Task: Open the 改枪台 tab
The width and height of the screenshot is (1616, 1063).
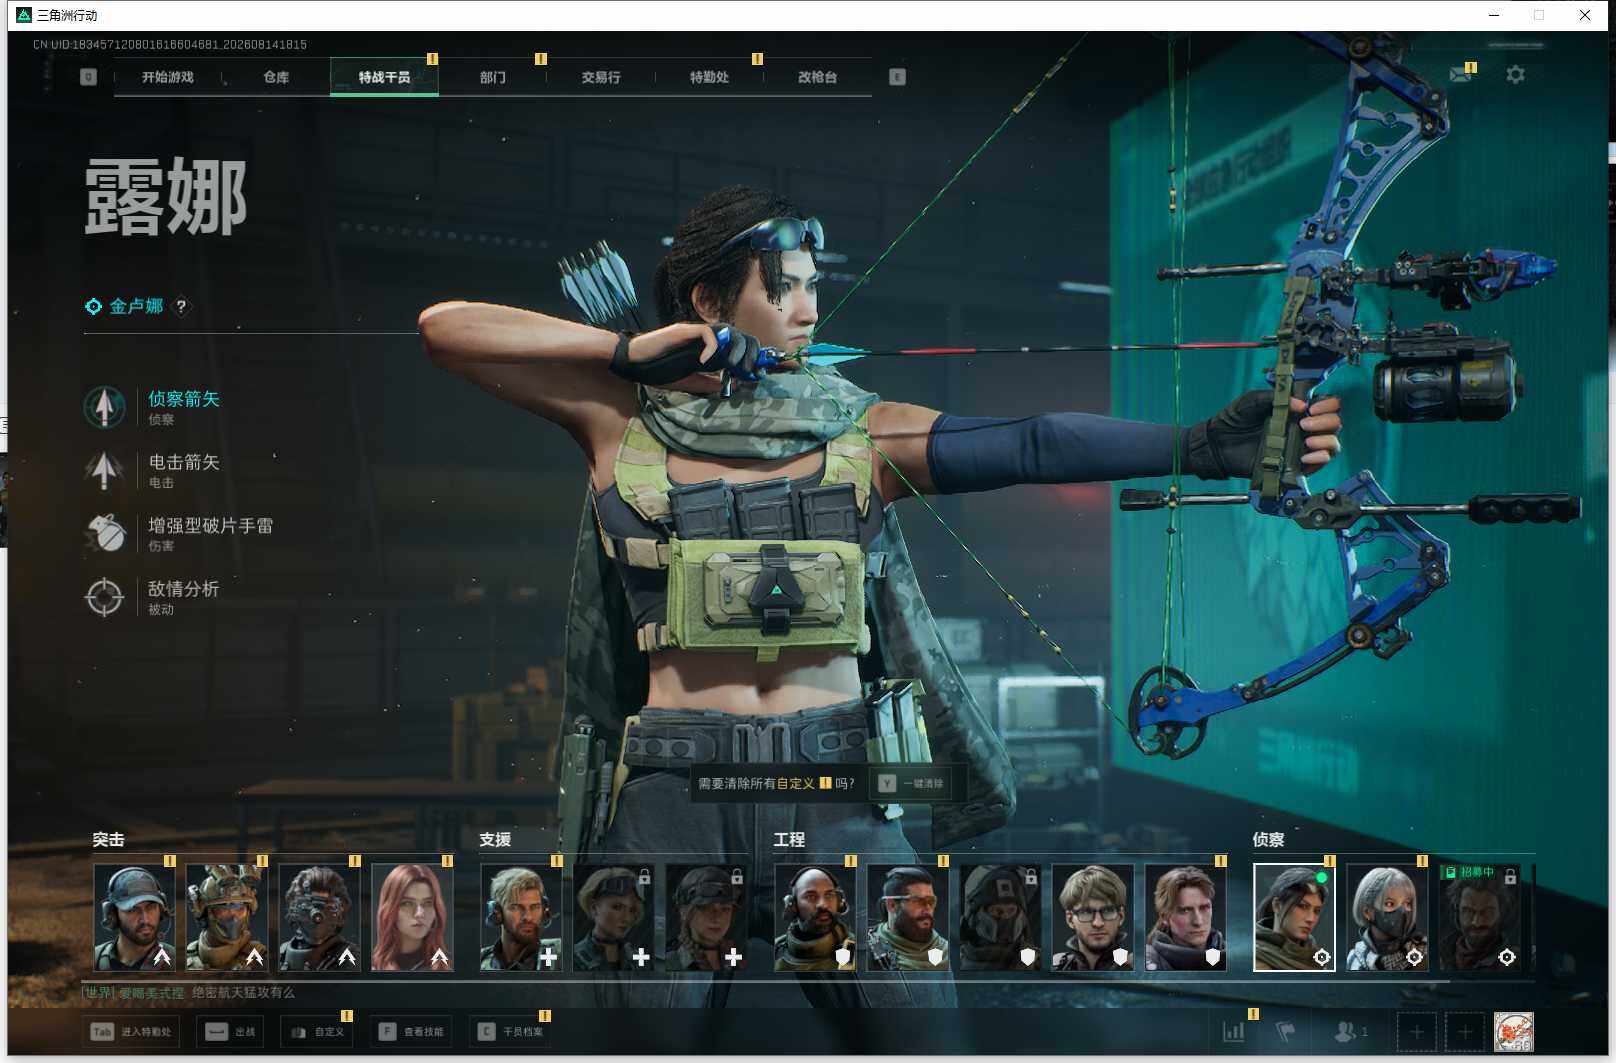Action: pyautogui.click(x=817, y=77)
